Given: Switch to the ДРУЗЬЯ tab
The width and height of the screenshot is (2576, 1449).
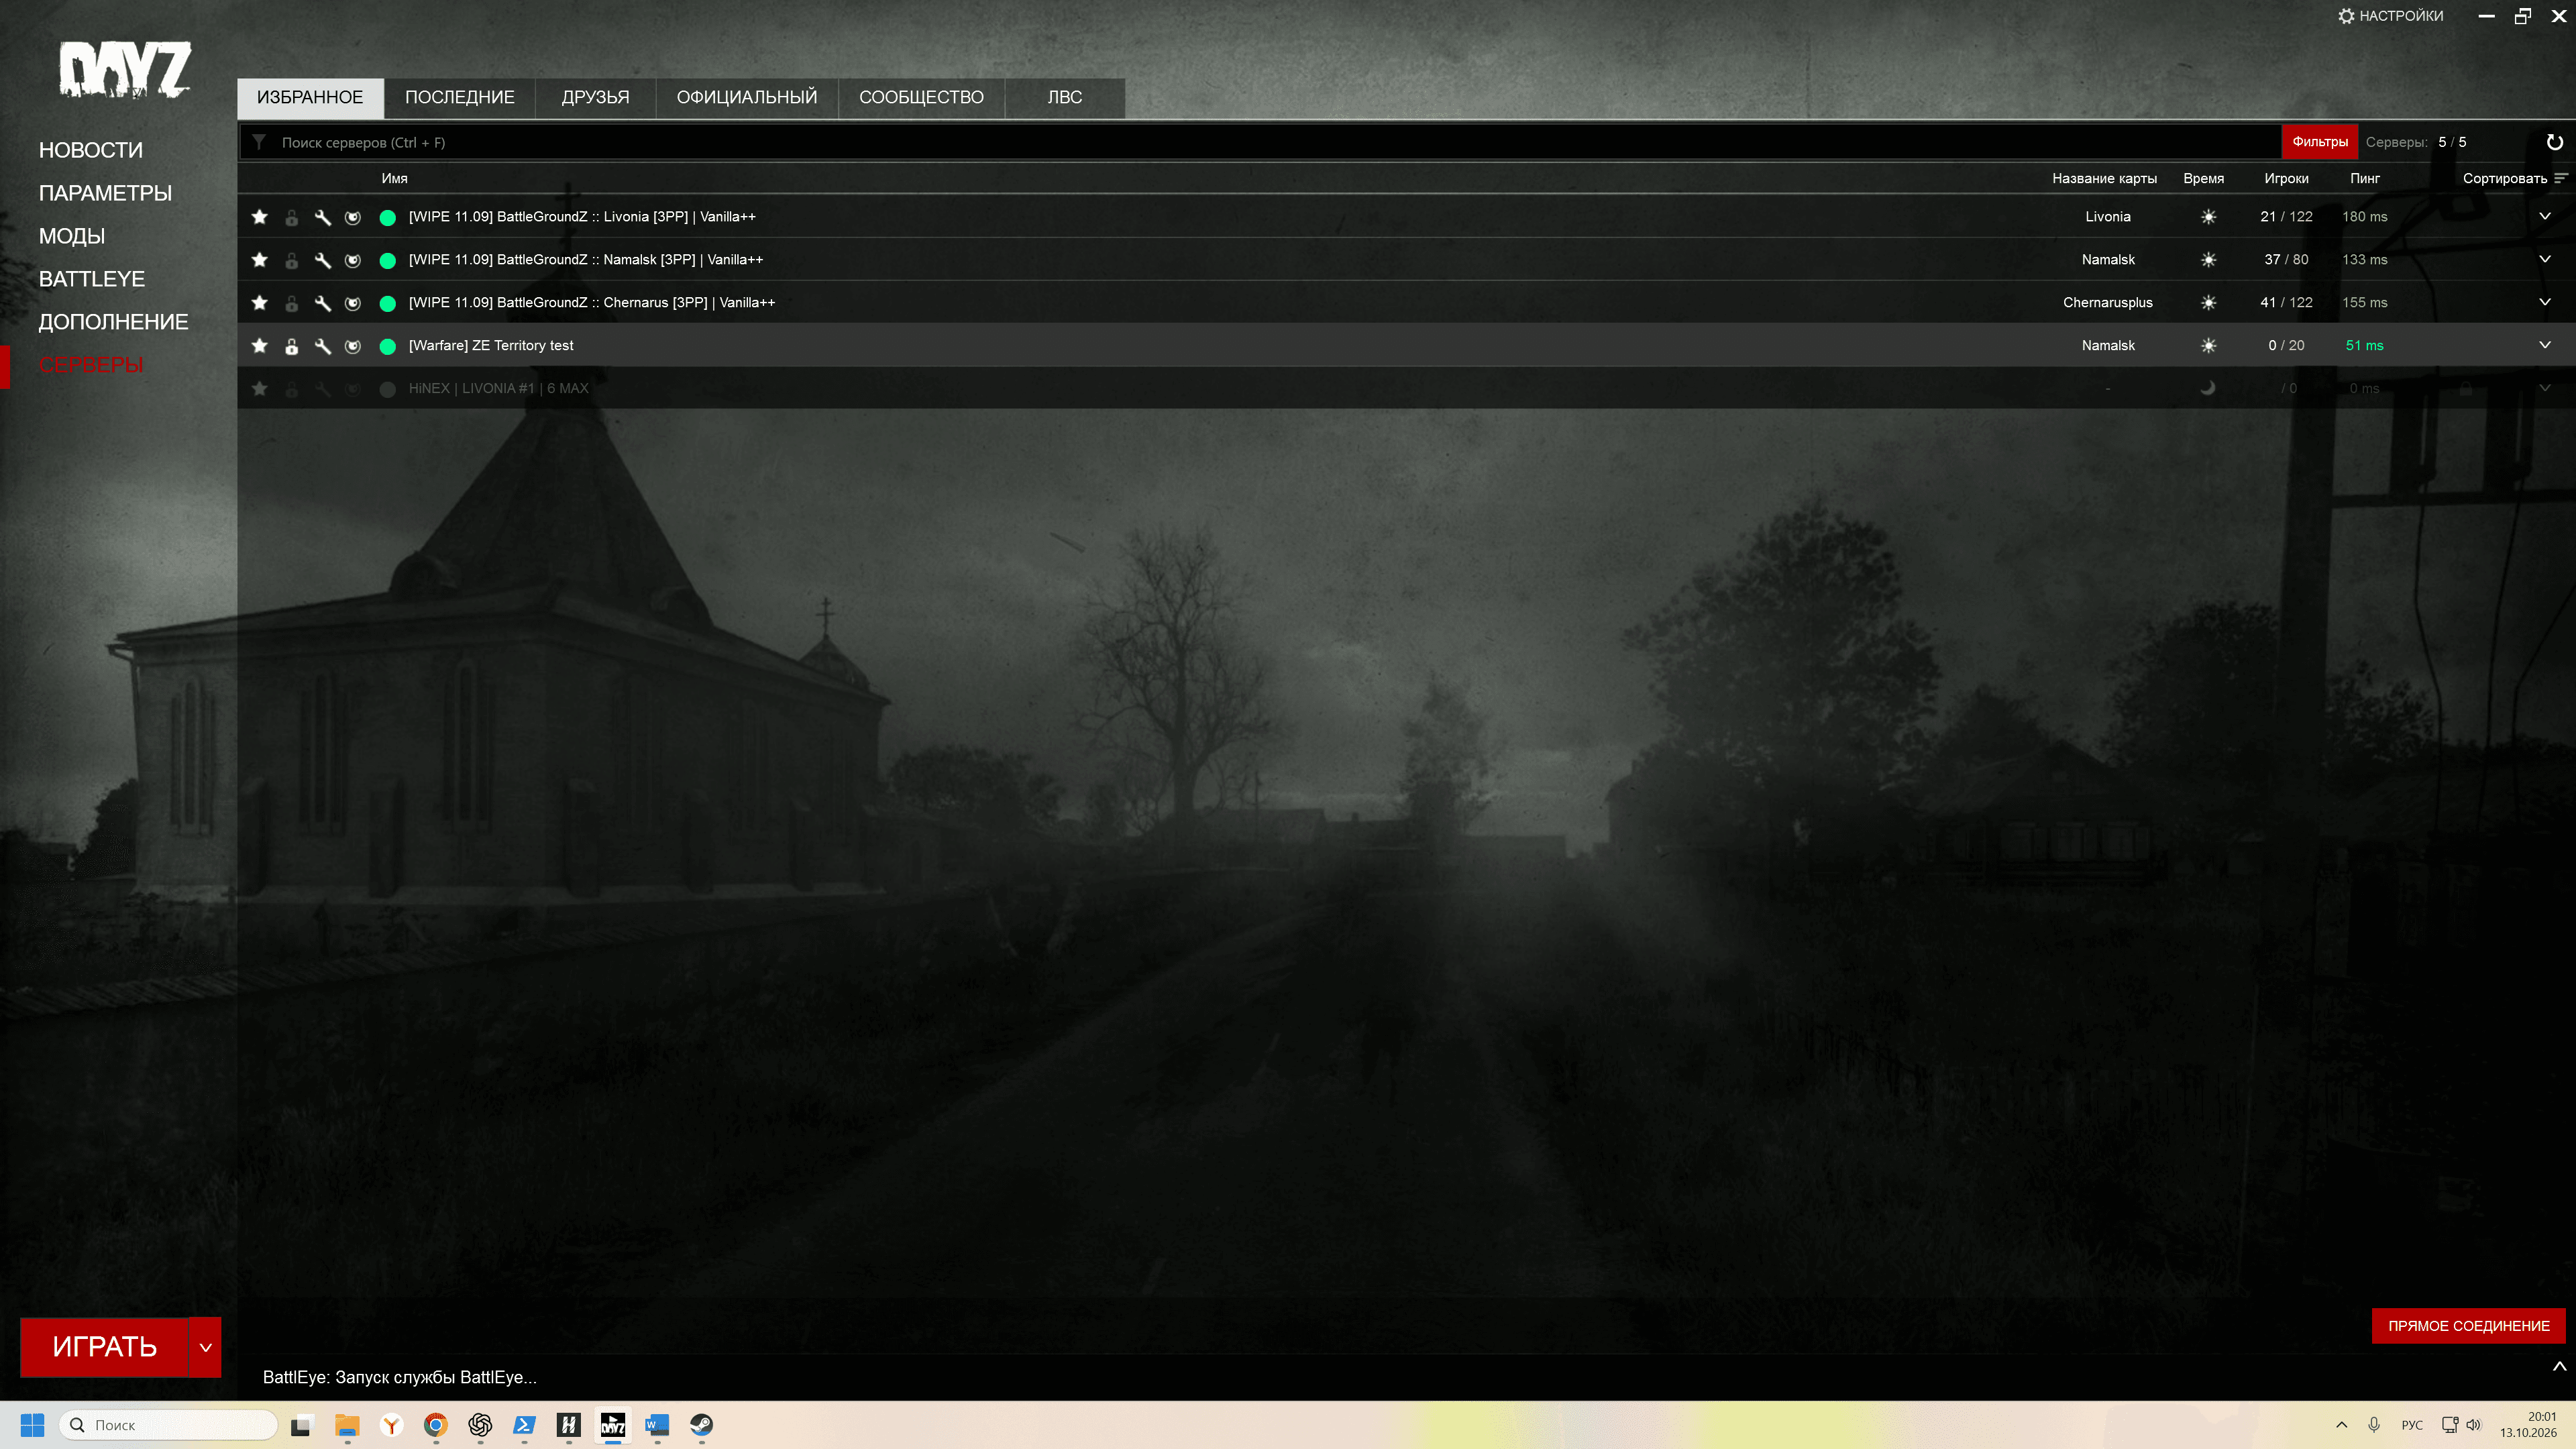Looking at the screenshot, I should (596, 98).
